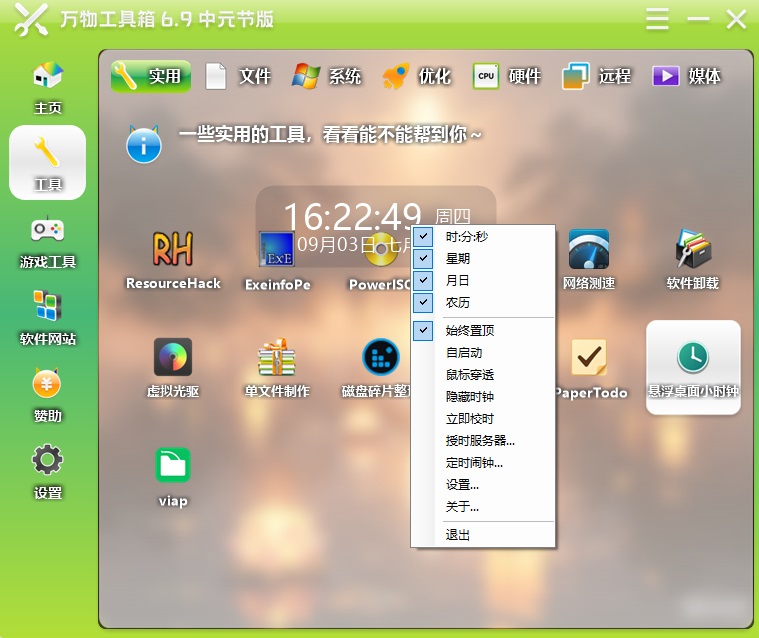The image size is (759, 638).
Task: Open 设置 gear sidebar item
Action: point(47,472)
